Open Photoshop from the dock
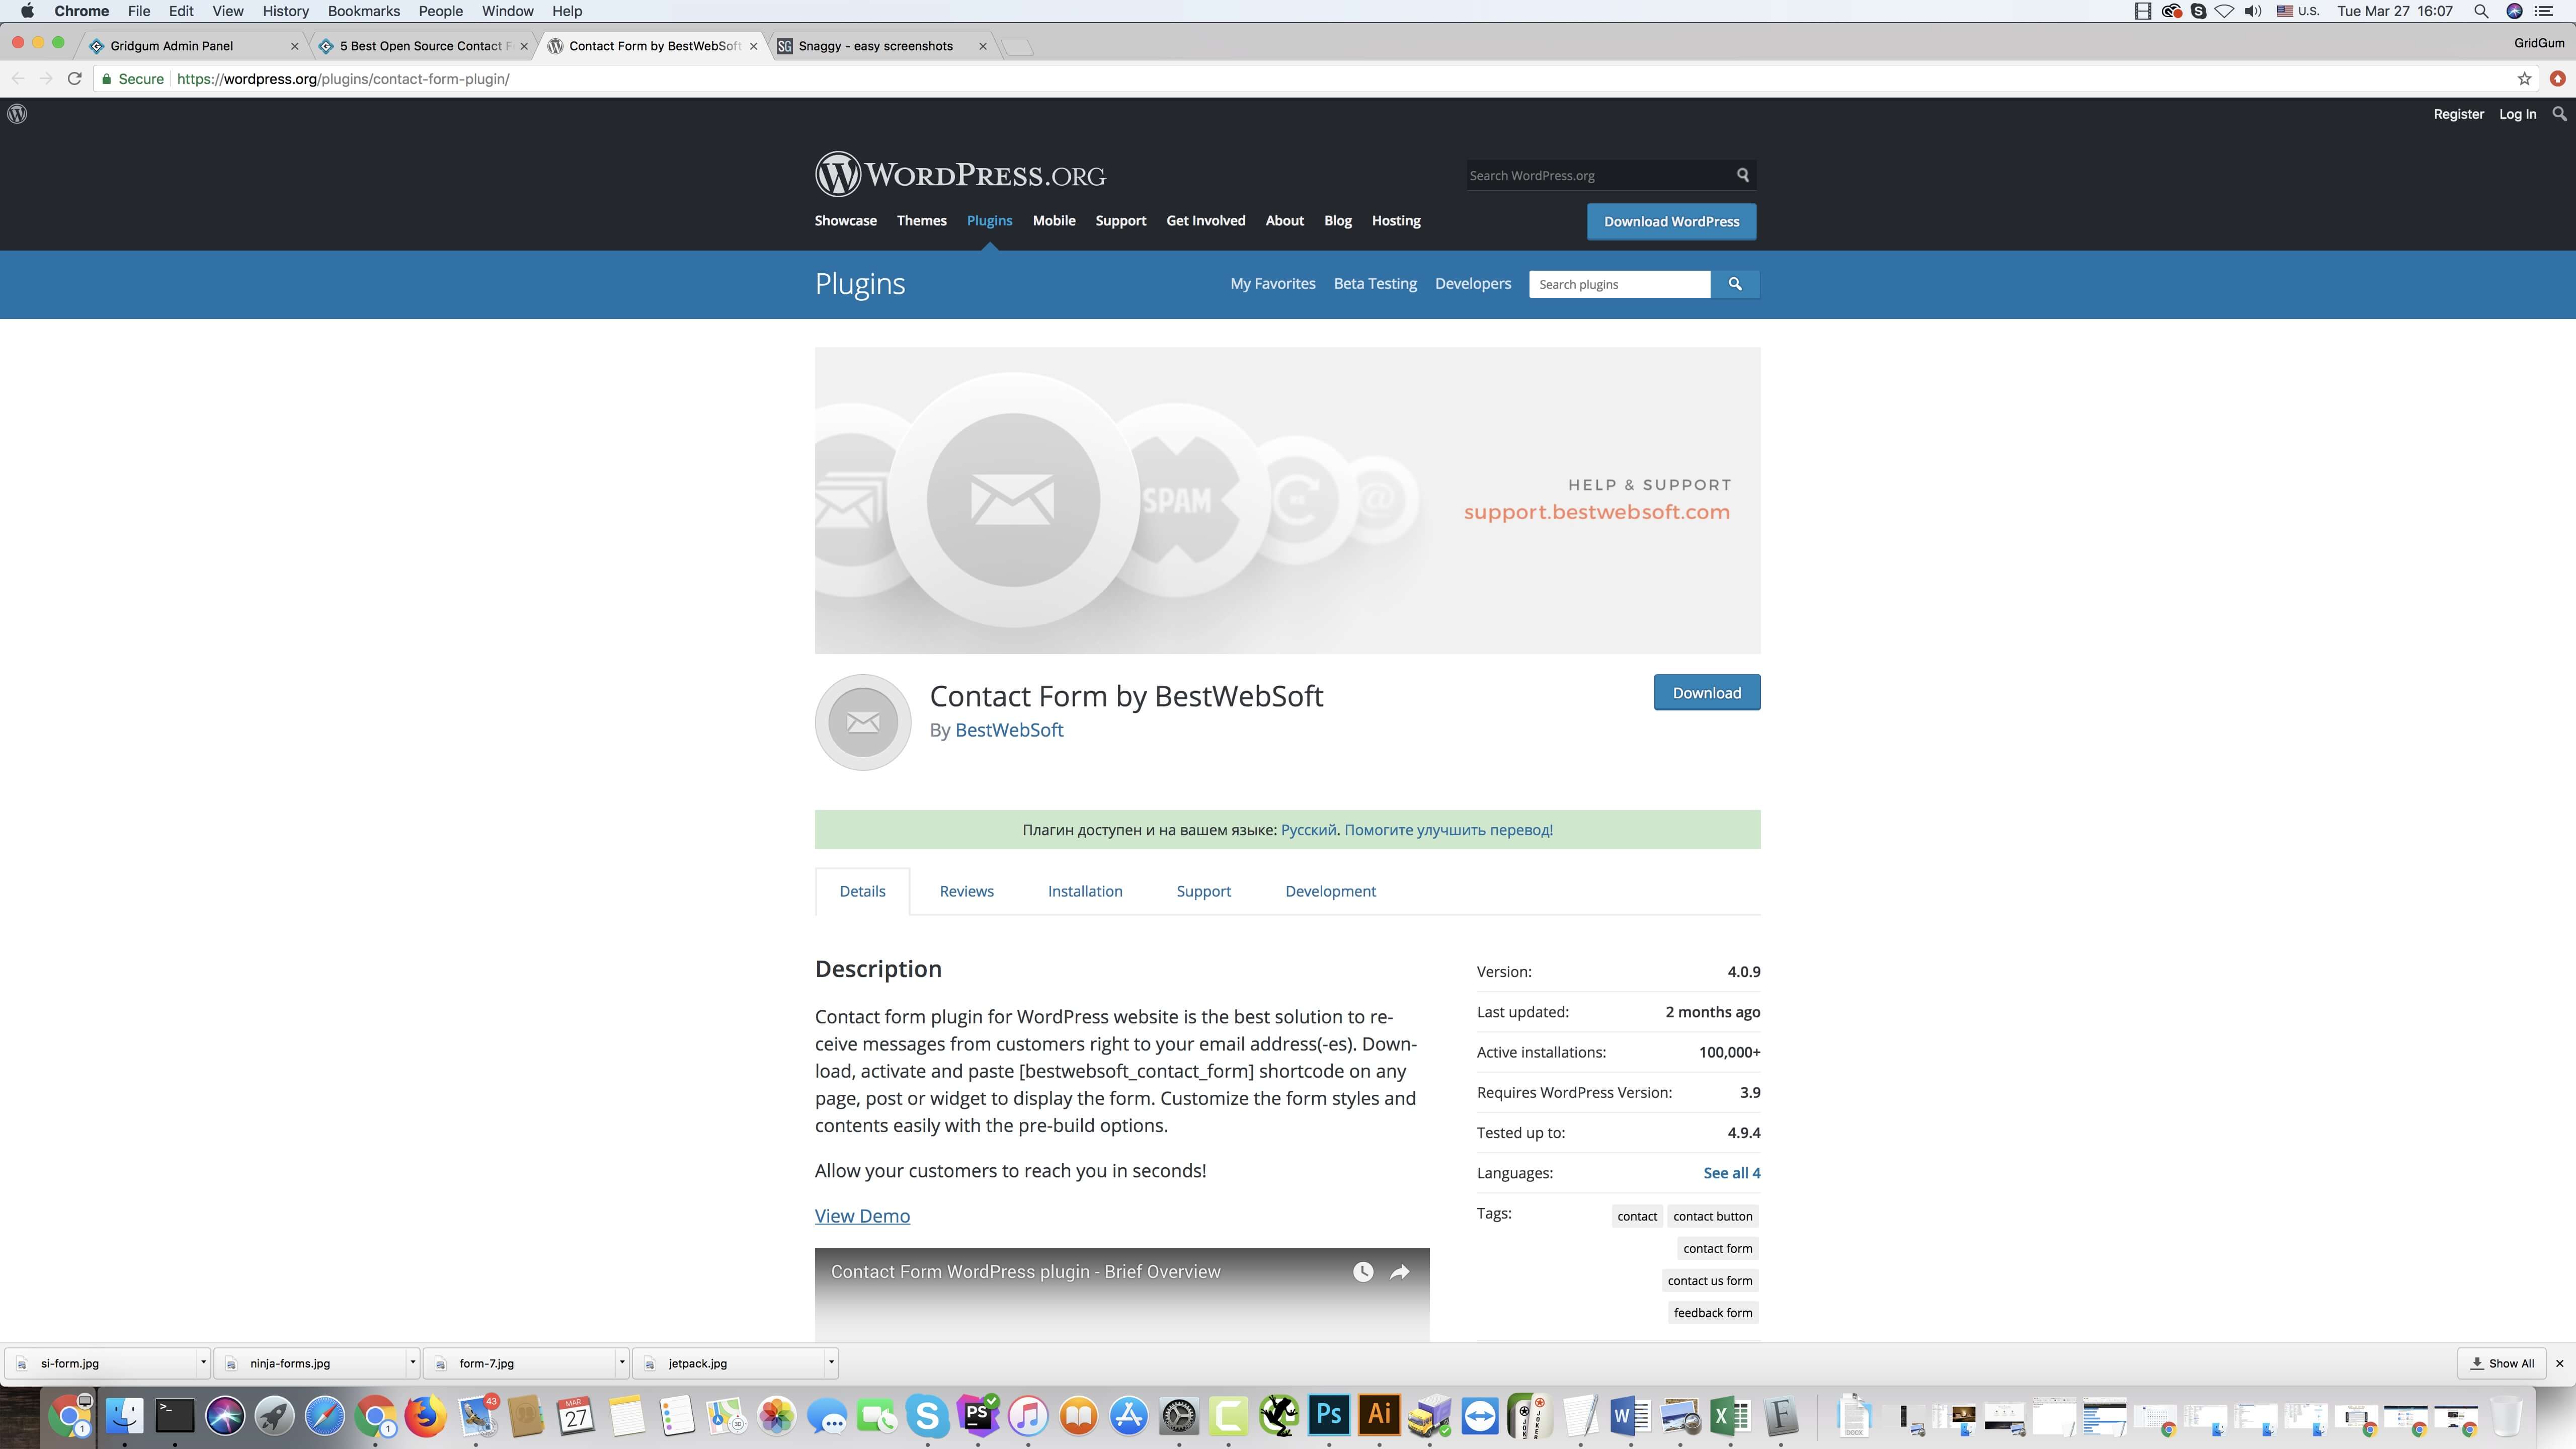This screenshot has width=2576, height=1449. coord(1329,1416)
